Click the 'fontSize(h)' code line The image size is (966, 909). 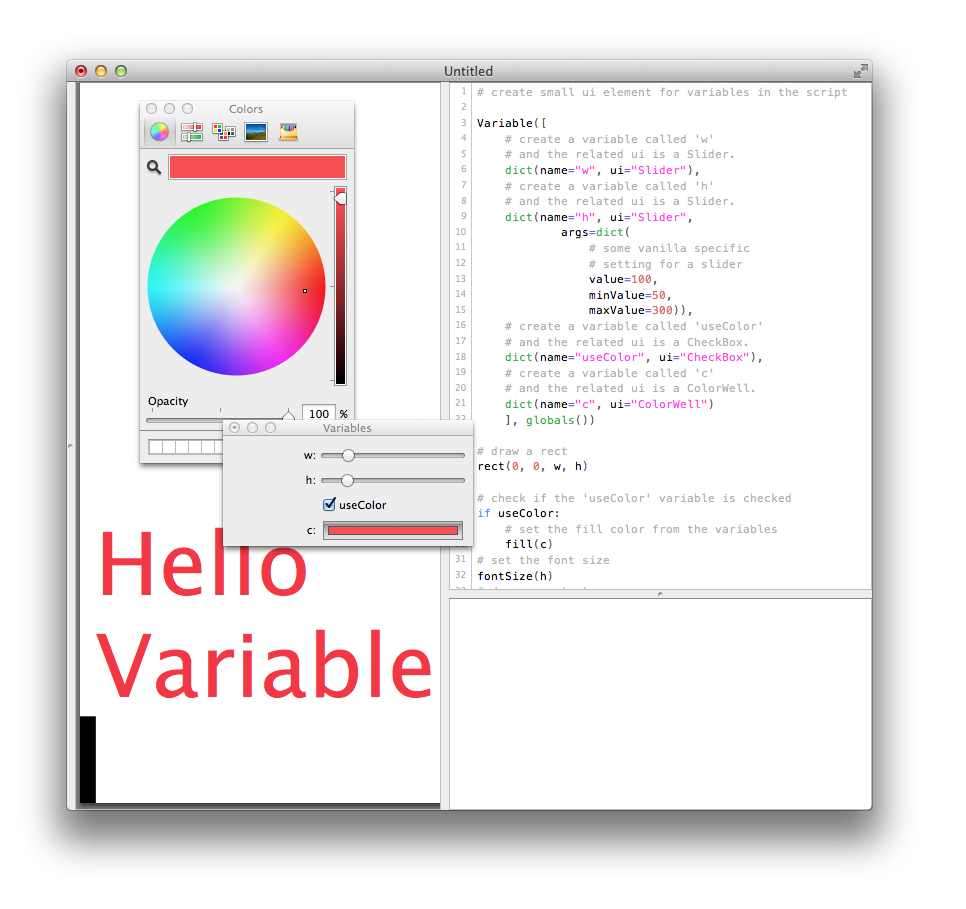(515, 576)
